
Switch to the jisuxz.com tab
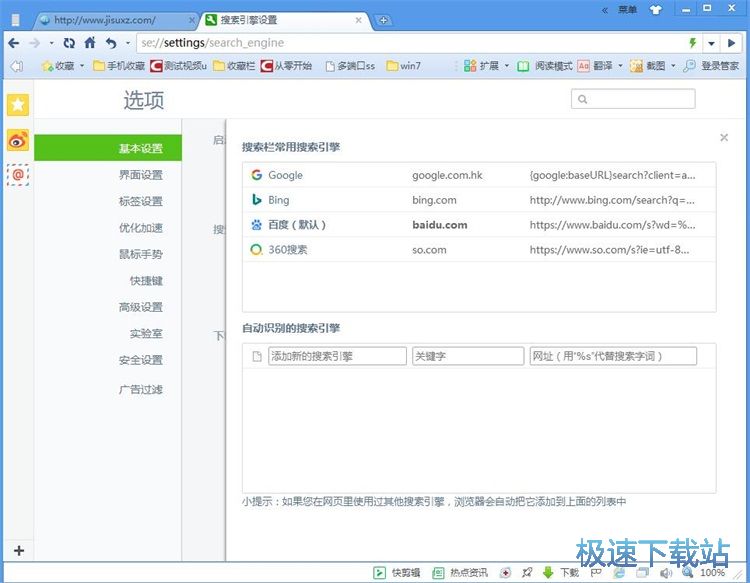tap(110, 20)
